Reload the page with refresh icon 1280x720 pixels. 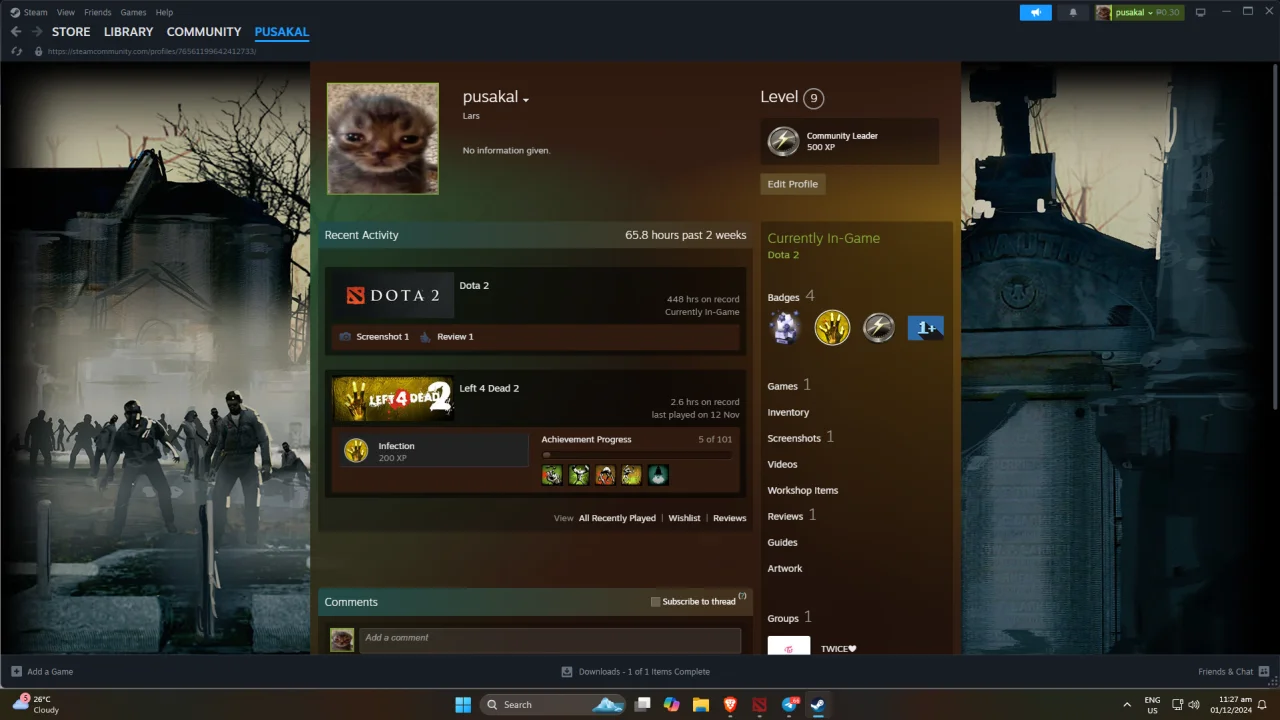pos(17,51)
